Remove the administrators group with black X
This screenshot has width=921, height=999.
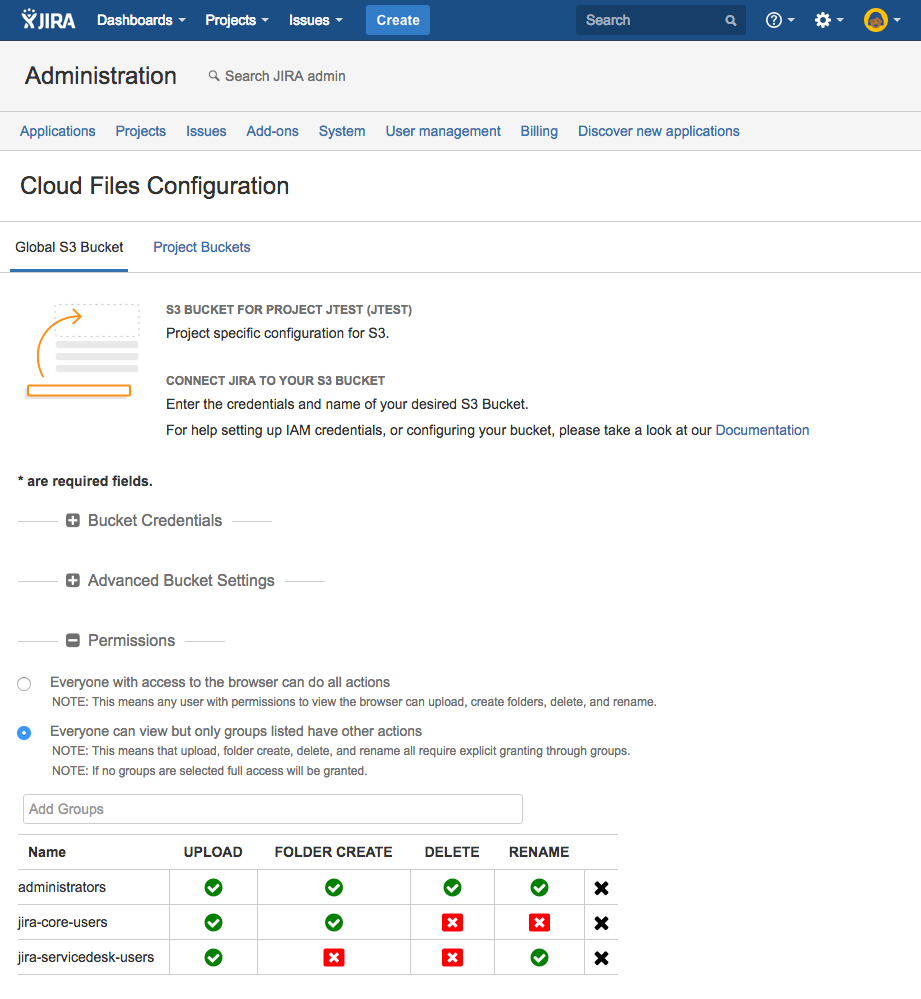(x=601, y=888)
